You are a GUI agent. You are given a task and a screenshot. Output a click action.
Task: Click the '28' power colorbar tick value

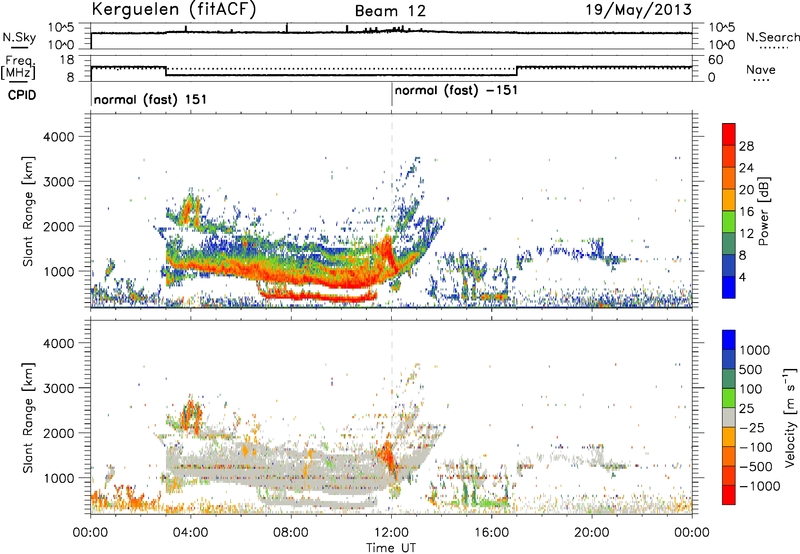pos(746,146)
